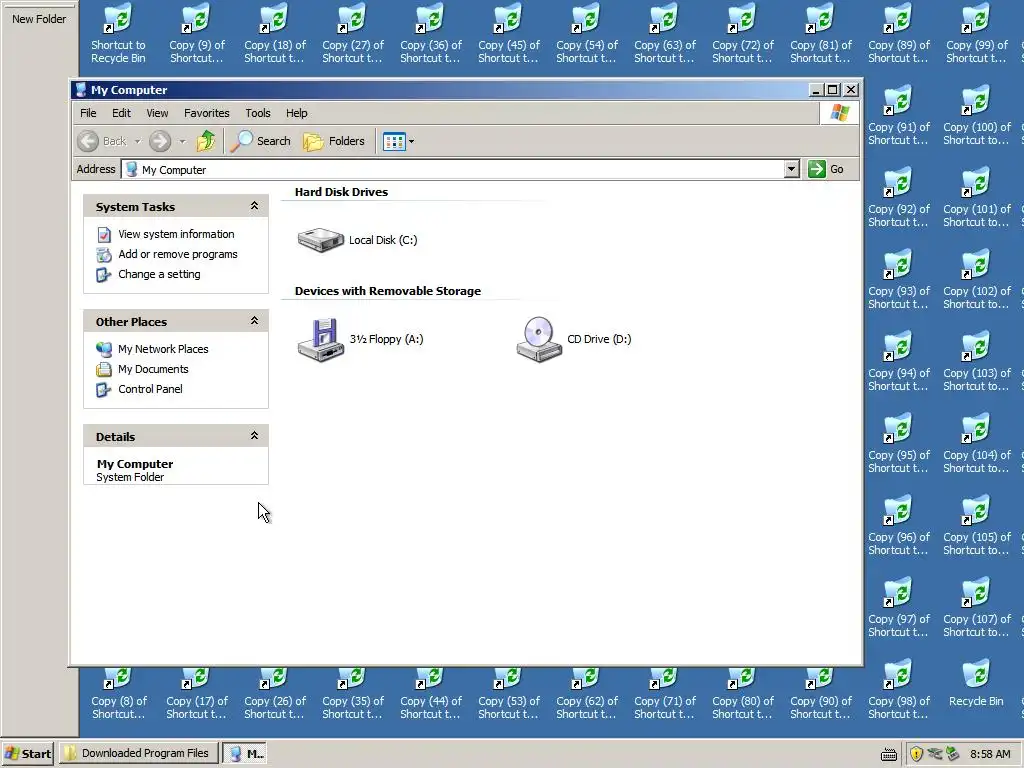The height and width of the screenshot is (768, 1024).
Task: Select Copy (98) of Shortcut desktop icon
Action: [x=899, y=690]
